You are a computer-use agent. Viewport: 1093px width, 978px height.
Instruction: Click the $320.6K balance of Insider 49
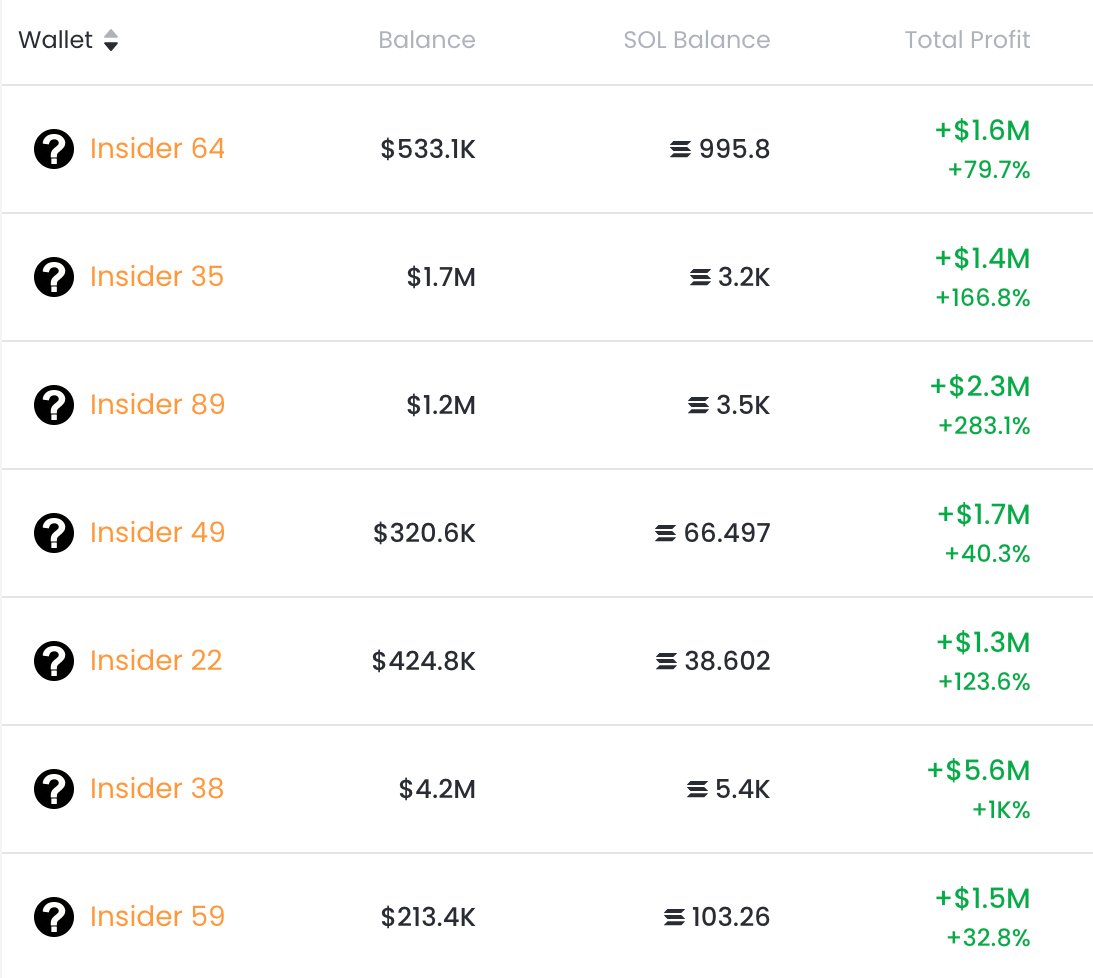click(x=424, y=533)
